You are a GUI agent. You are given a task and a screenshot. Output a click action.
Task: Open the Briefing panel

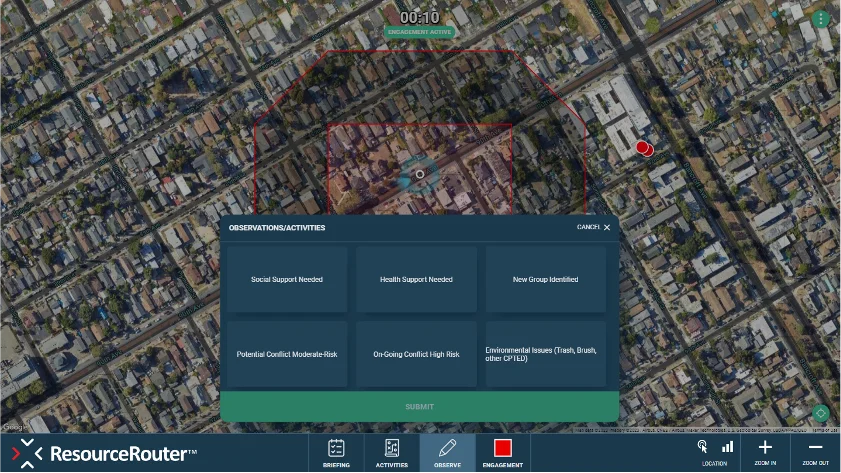[x=336, y=452]
